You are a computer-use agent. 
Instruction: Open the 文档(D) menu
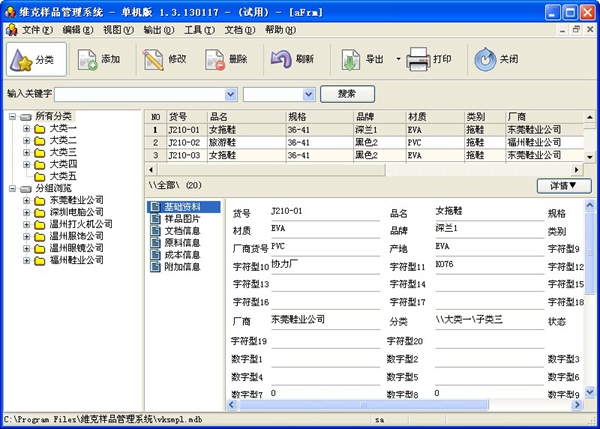240,30
